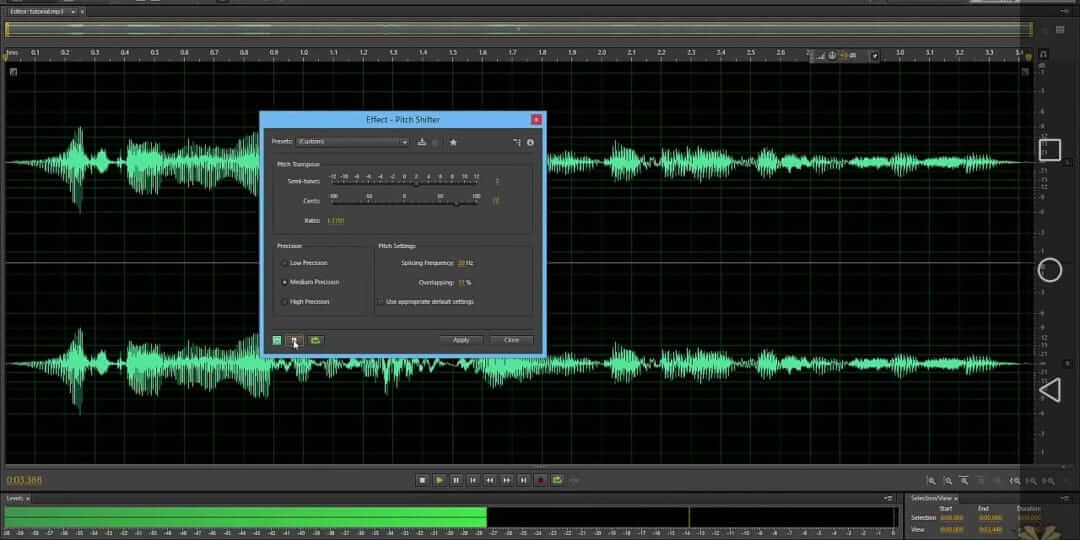Edit the Selection End time field
Viewport: 1080px width, 540px height.
click(990, 518)
